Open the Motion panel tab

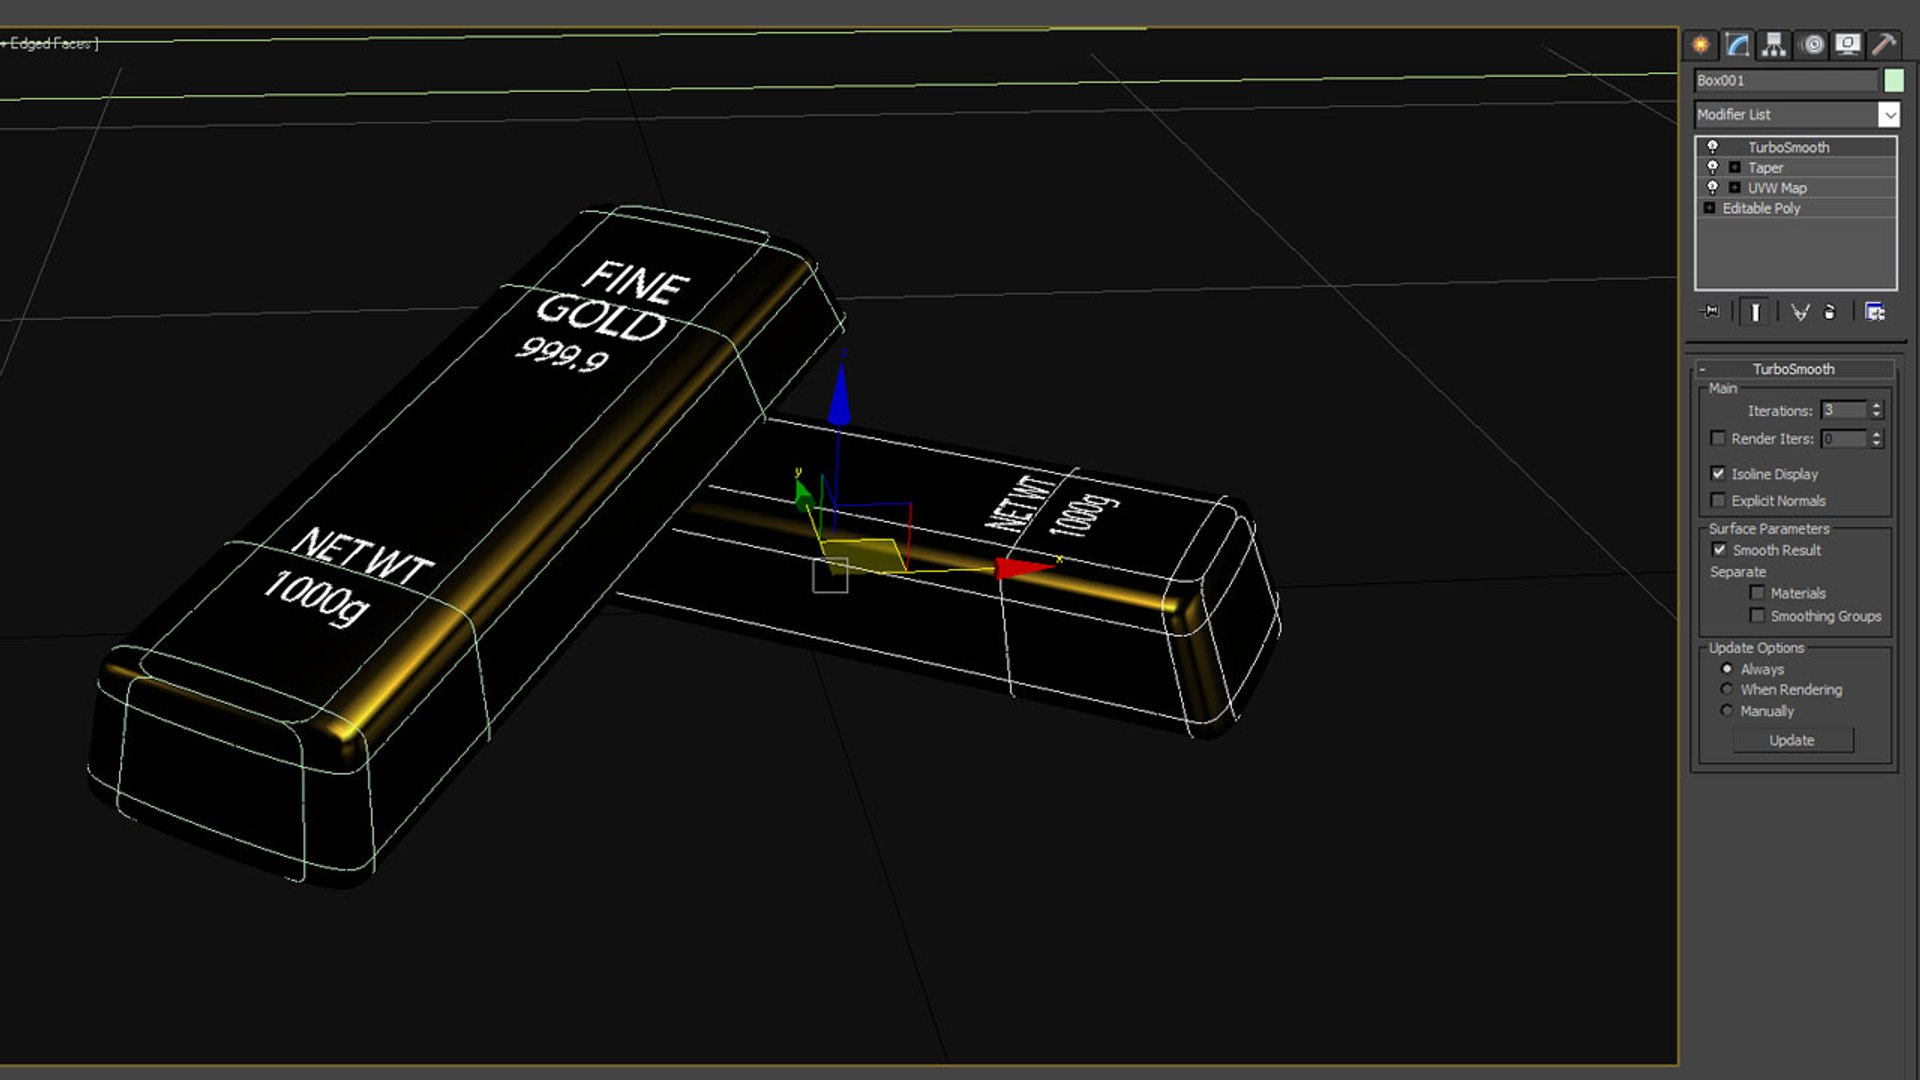1812,44
